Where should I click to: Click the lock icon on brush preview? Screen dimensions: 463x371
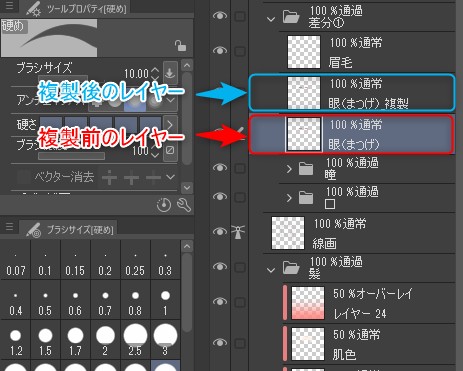180,46
